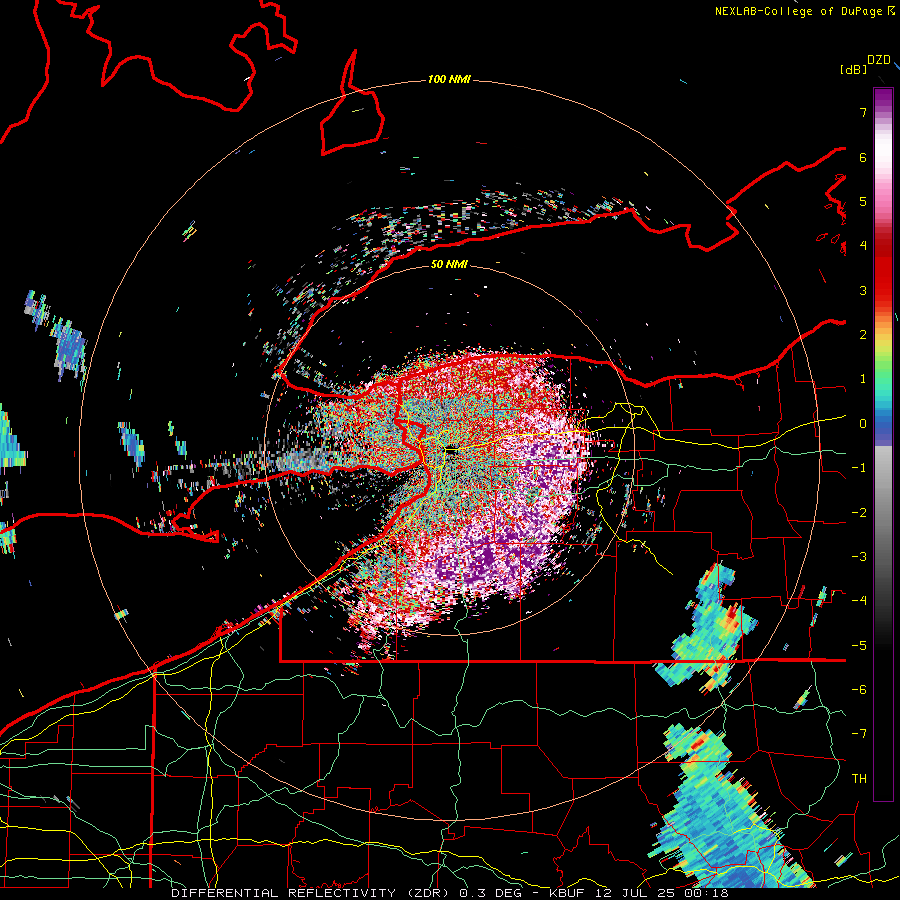
Task: Click the [dB] unit label
Action: [853, 69]
